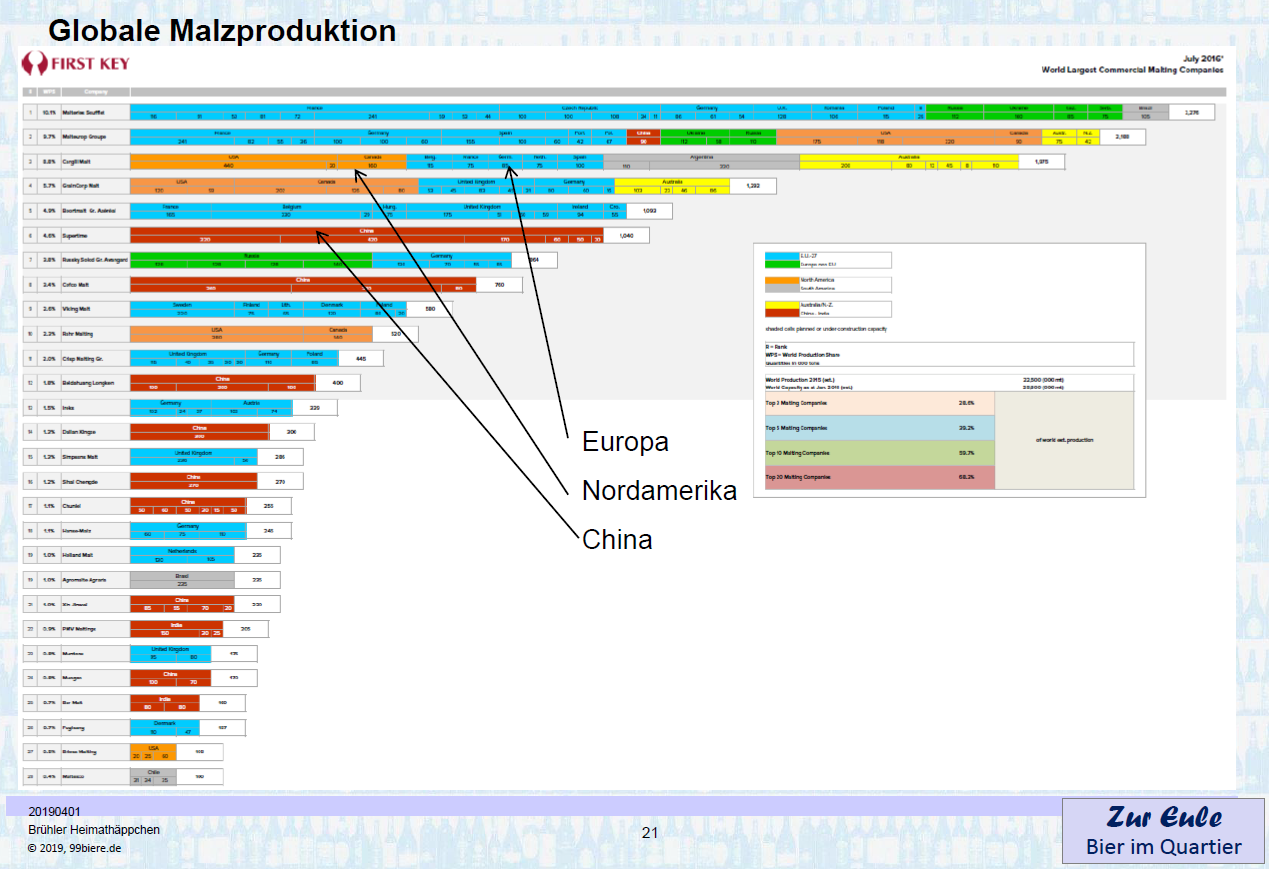Click the "Nordamerika" annotation label

(660, 490)
